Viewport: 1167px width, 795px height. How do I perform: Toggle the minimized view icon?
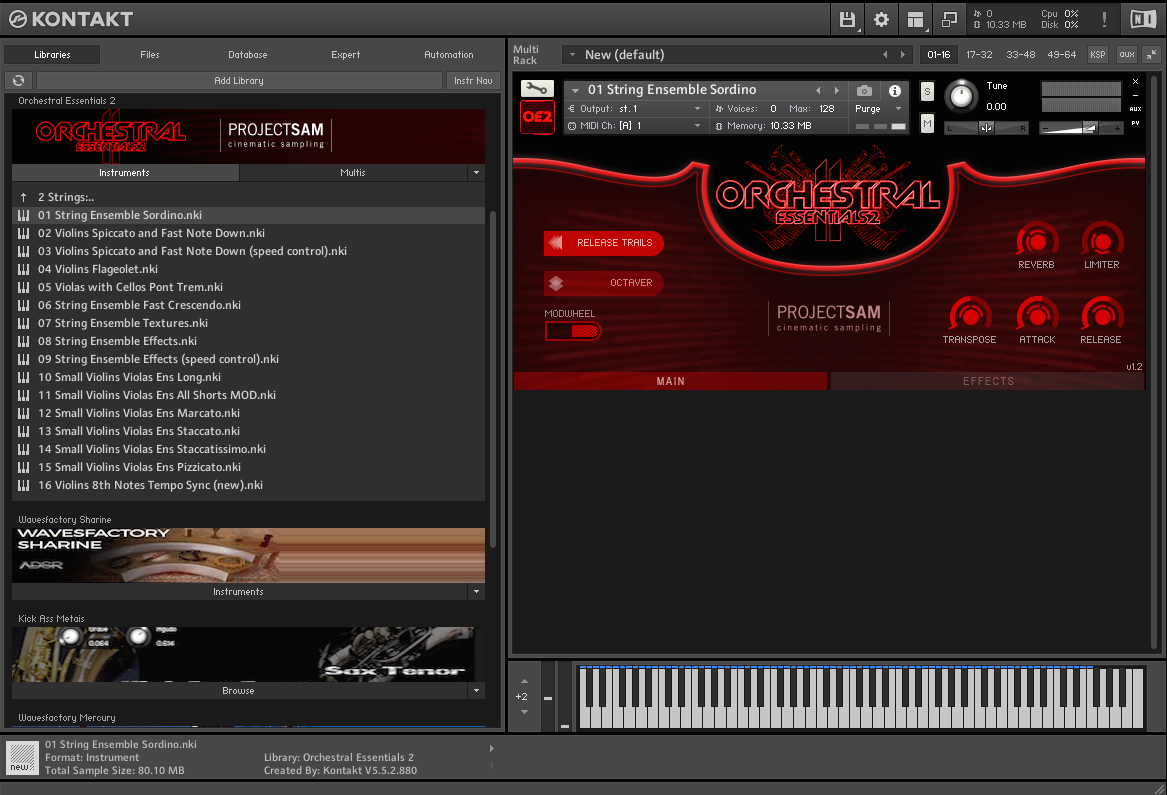tap(949, 19)
